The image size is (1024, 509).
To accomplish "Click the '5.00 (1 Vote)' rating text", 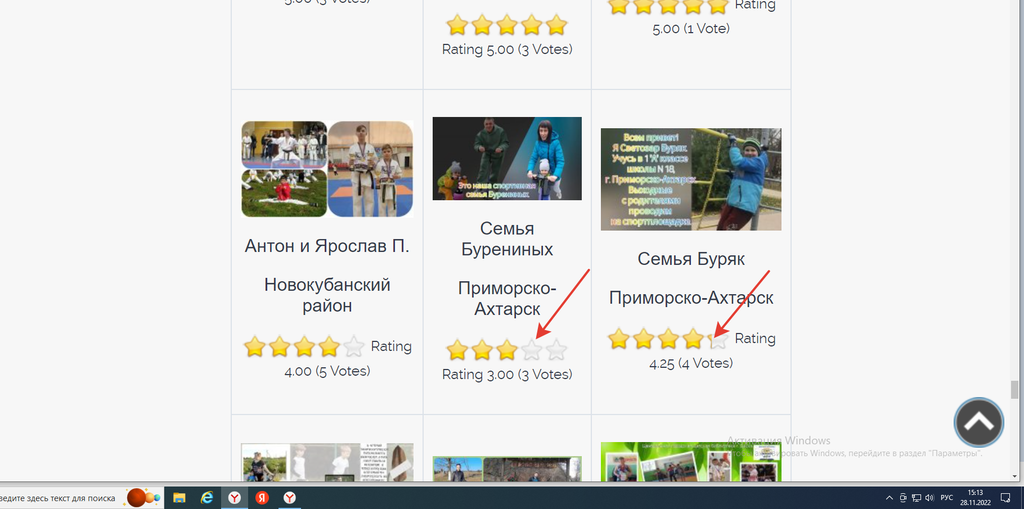I will (691, 29).
